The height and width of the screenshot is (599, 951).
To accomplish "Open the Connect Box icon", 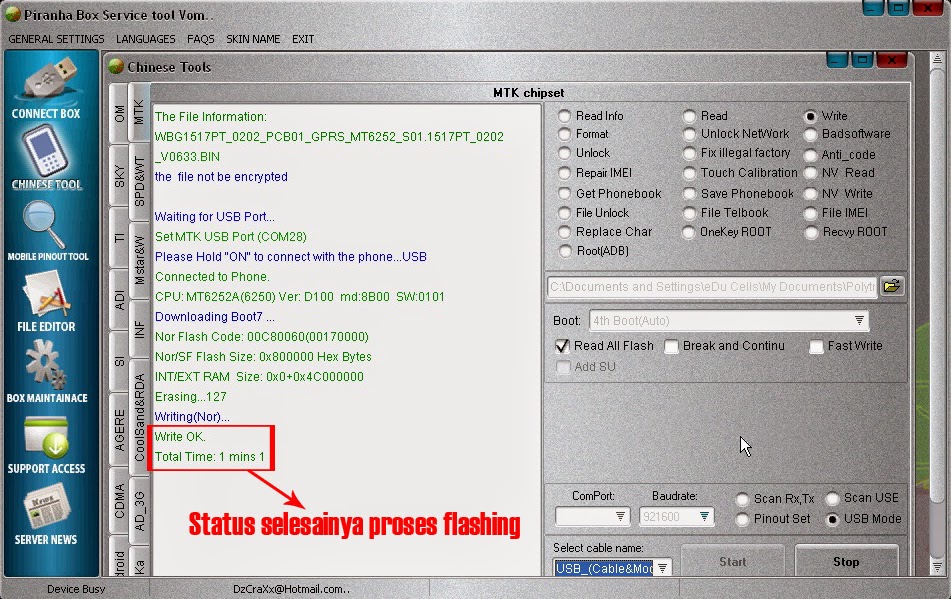I will point(49,80).
